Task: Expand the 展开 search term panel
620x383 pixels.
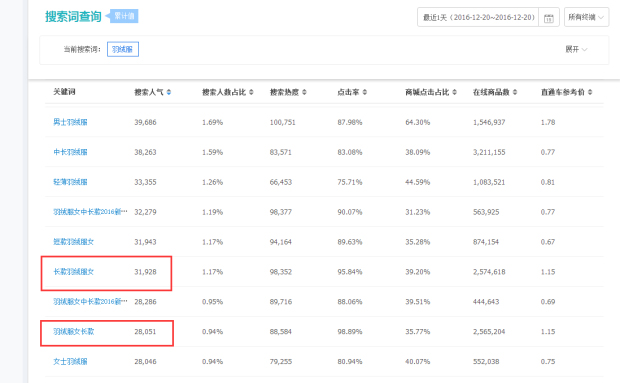Action: coord(576,49)
